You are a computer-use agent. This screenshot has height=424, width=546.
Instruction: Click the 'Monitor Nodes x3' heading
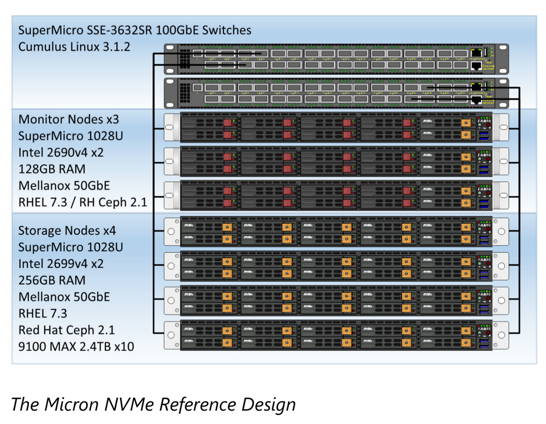(x=69, y=119)
